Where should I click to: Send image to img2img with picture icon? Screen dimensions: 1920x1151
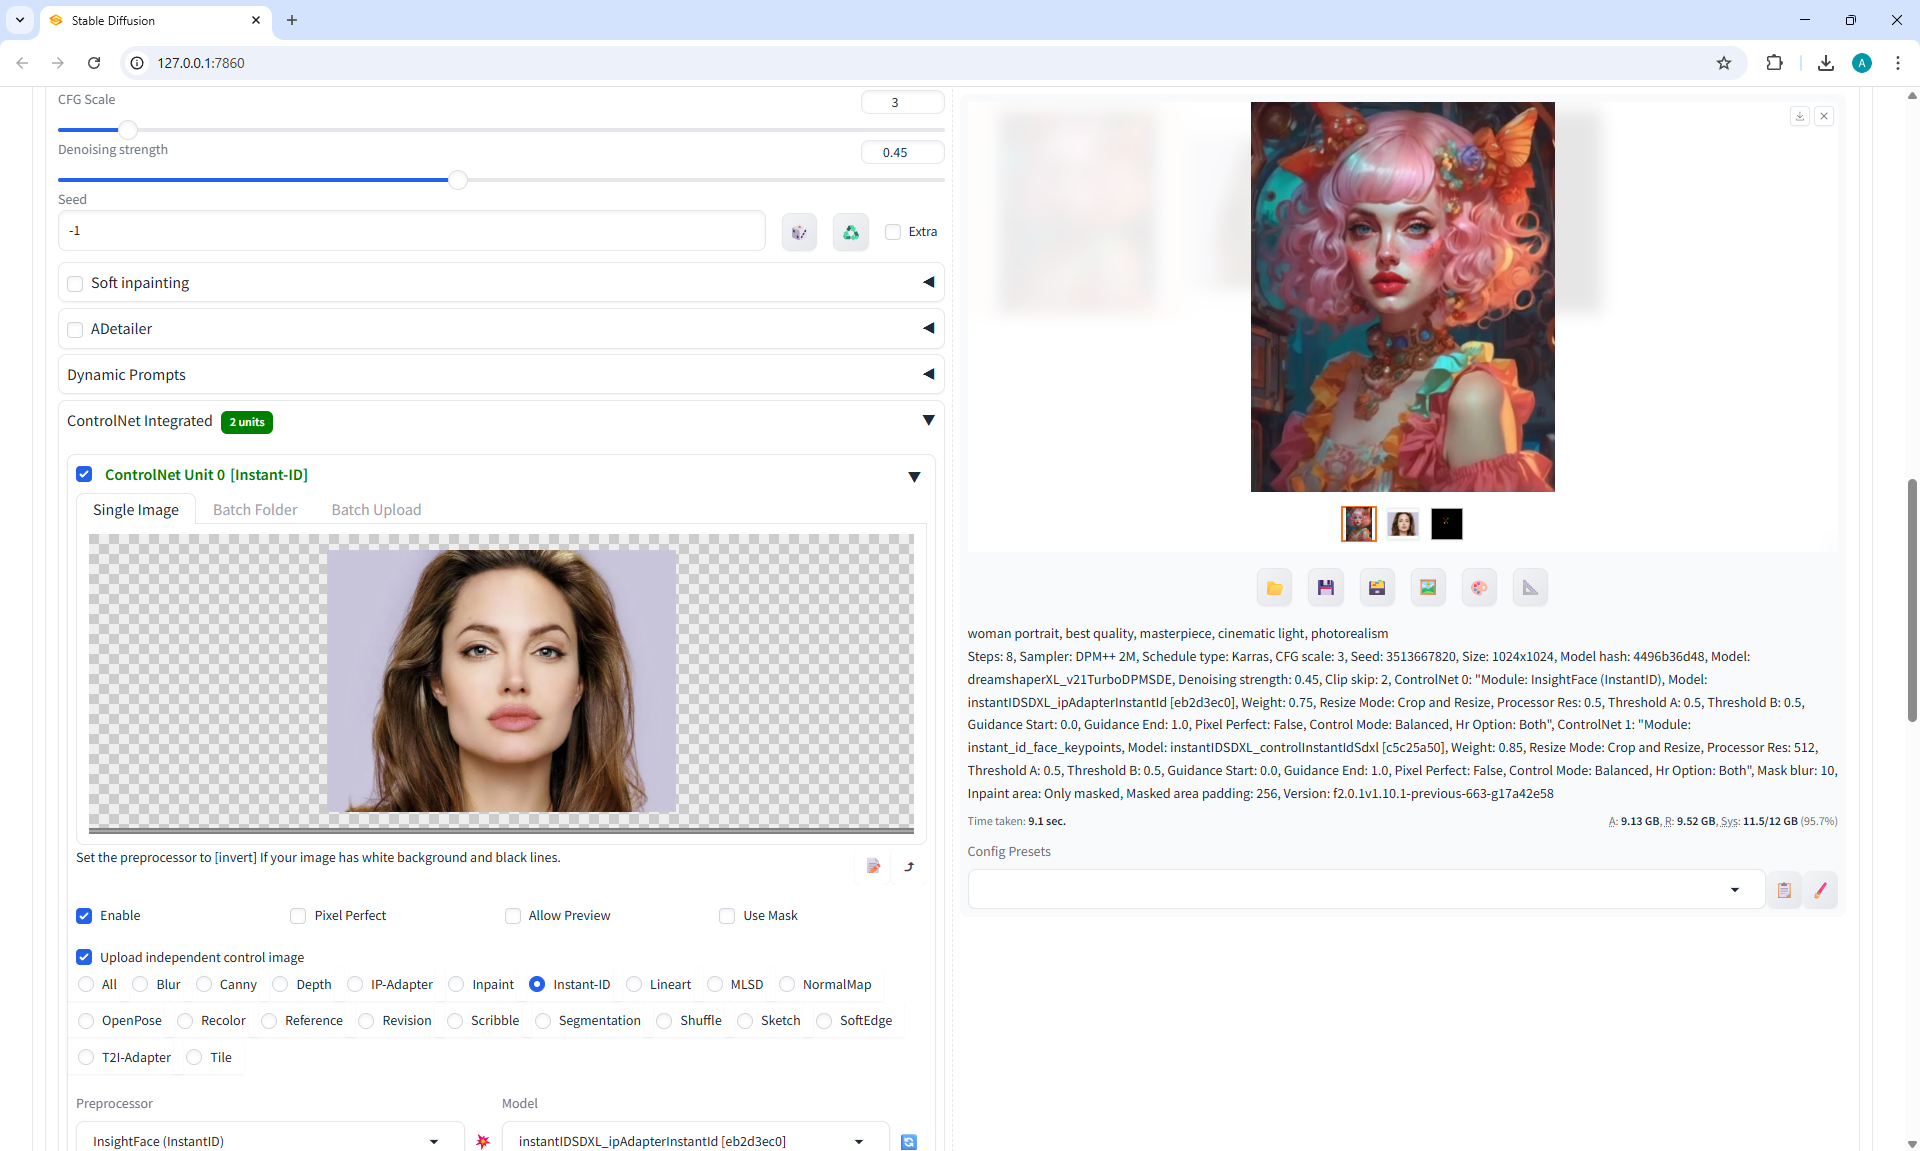coord(1428,588)
